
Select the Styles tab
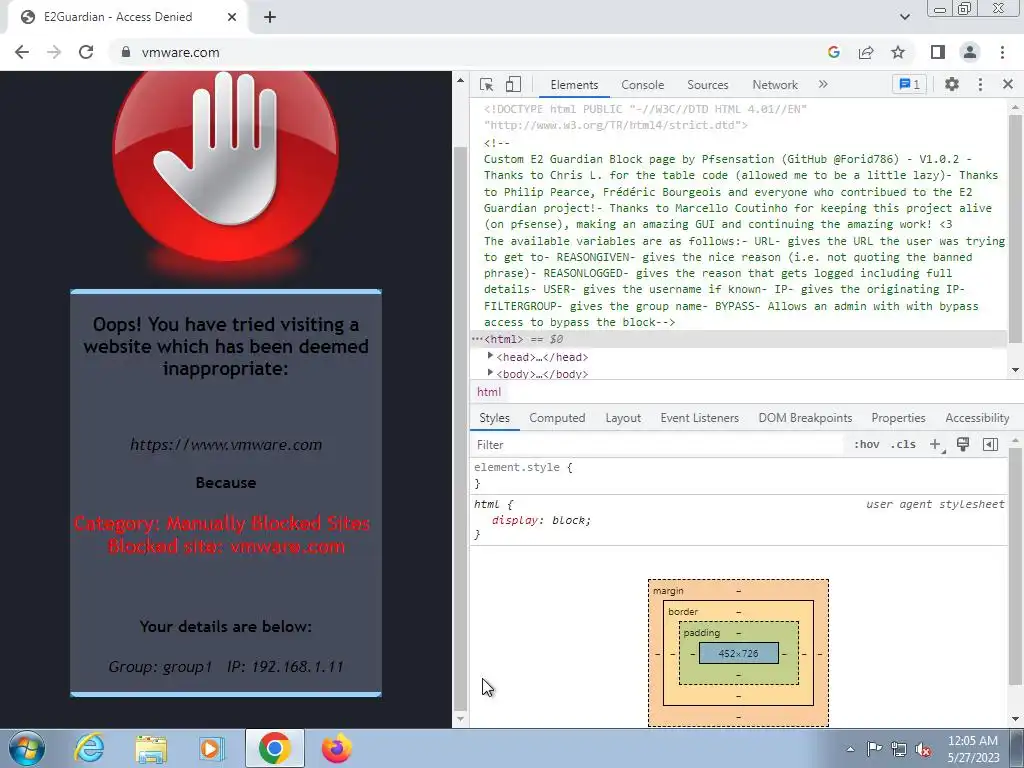(494, 418)
